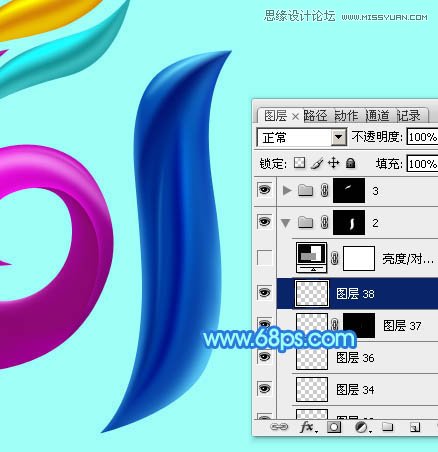438x452 pixels.
Task: Select the 图层 38 thumbnail
Action: coord(312,294)
